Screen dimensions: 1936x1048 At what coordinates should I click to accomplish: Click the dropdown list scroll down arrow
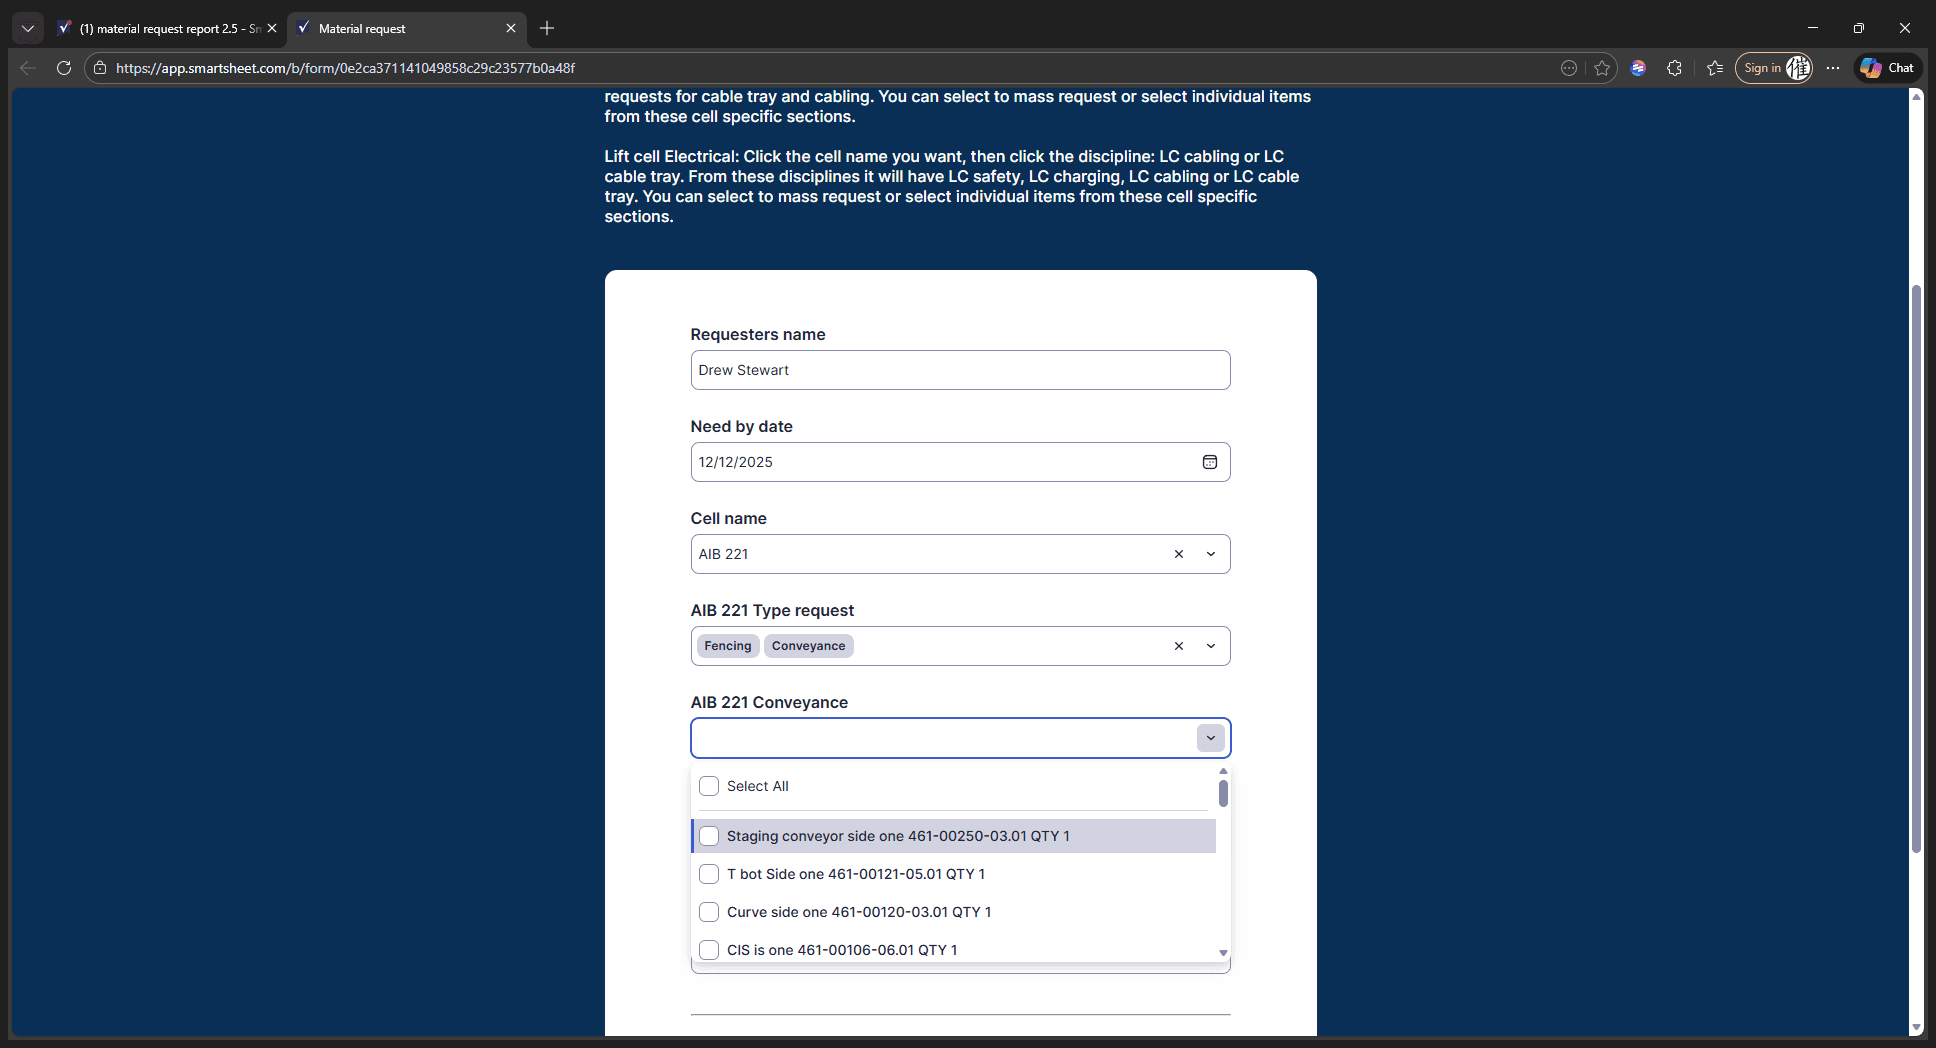click(1223, 953)
